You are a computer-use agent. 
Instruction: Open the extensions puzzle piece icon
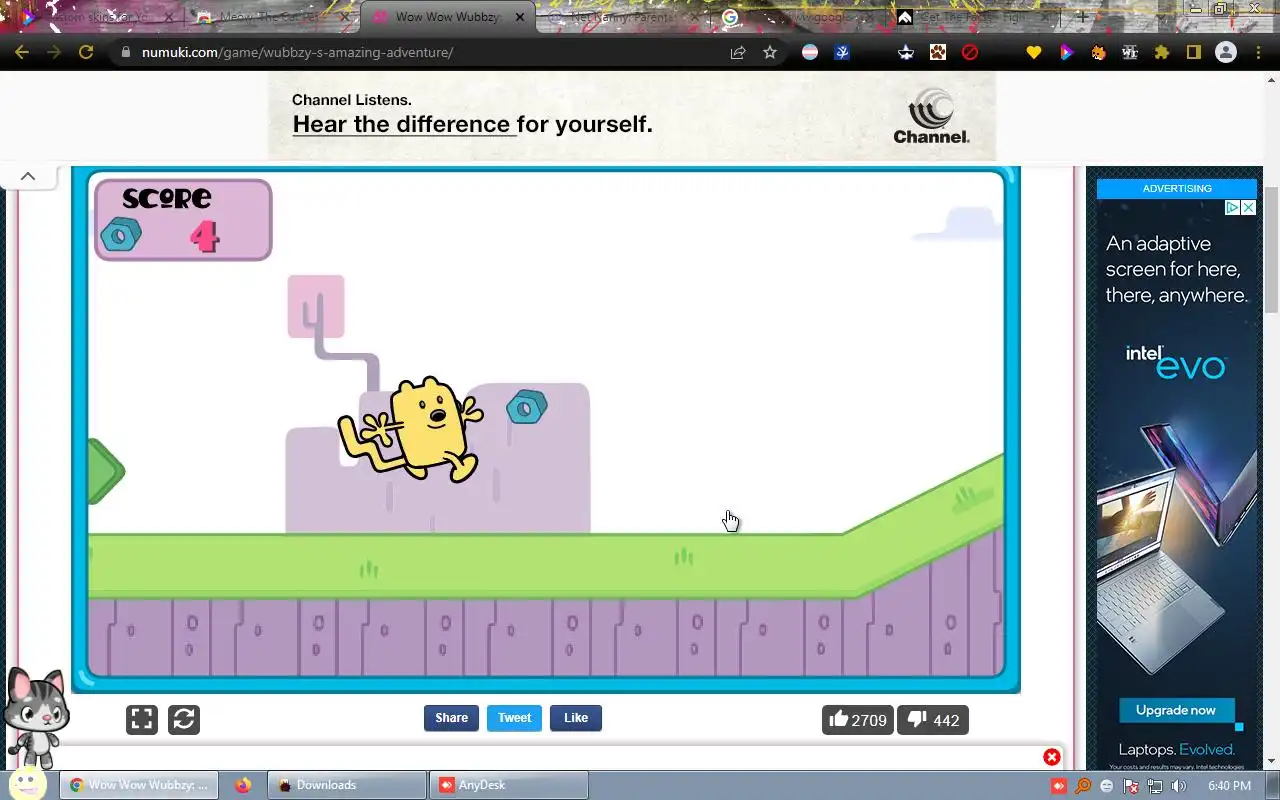tap(1162, 52)
